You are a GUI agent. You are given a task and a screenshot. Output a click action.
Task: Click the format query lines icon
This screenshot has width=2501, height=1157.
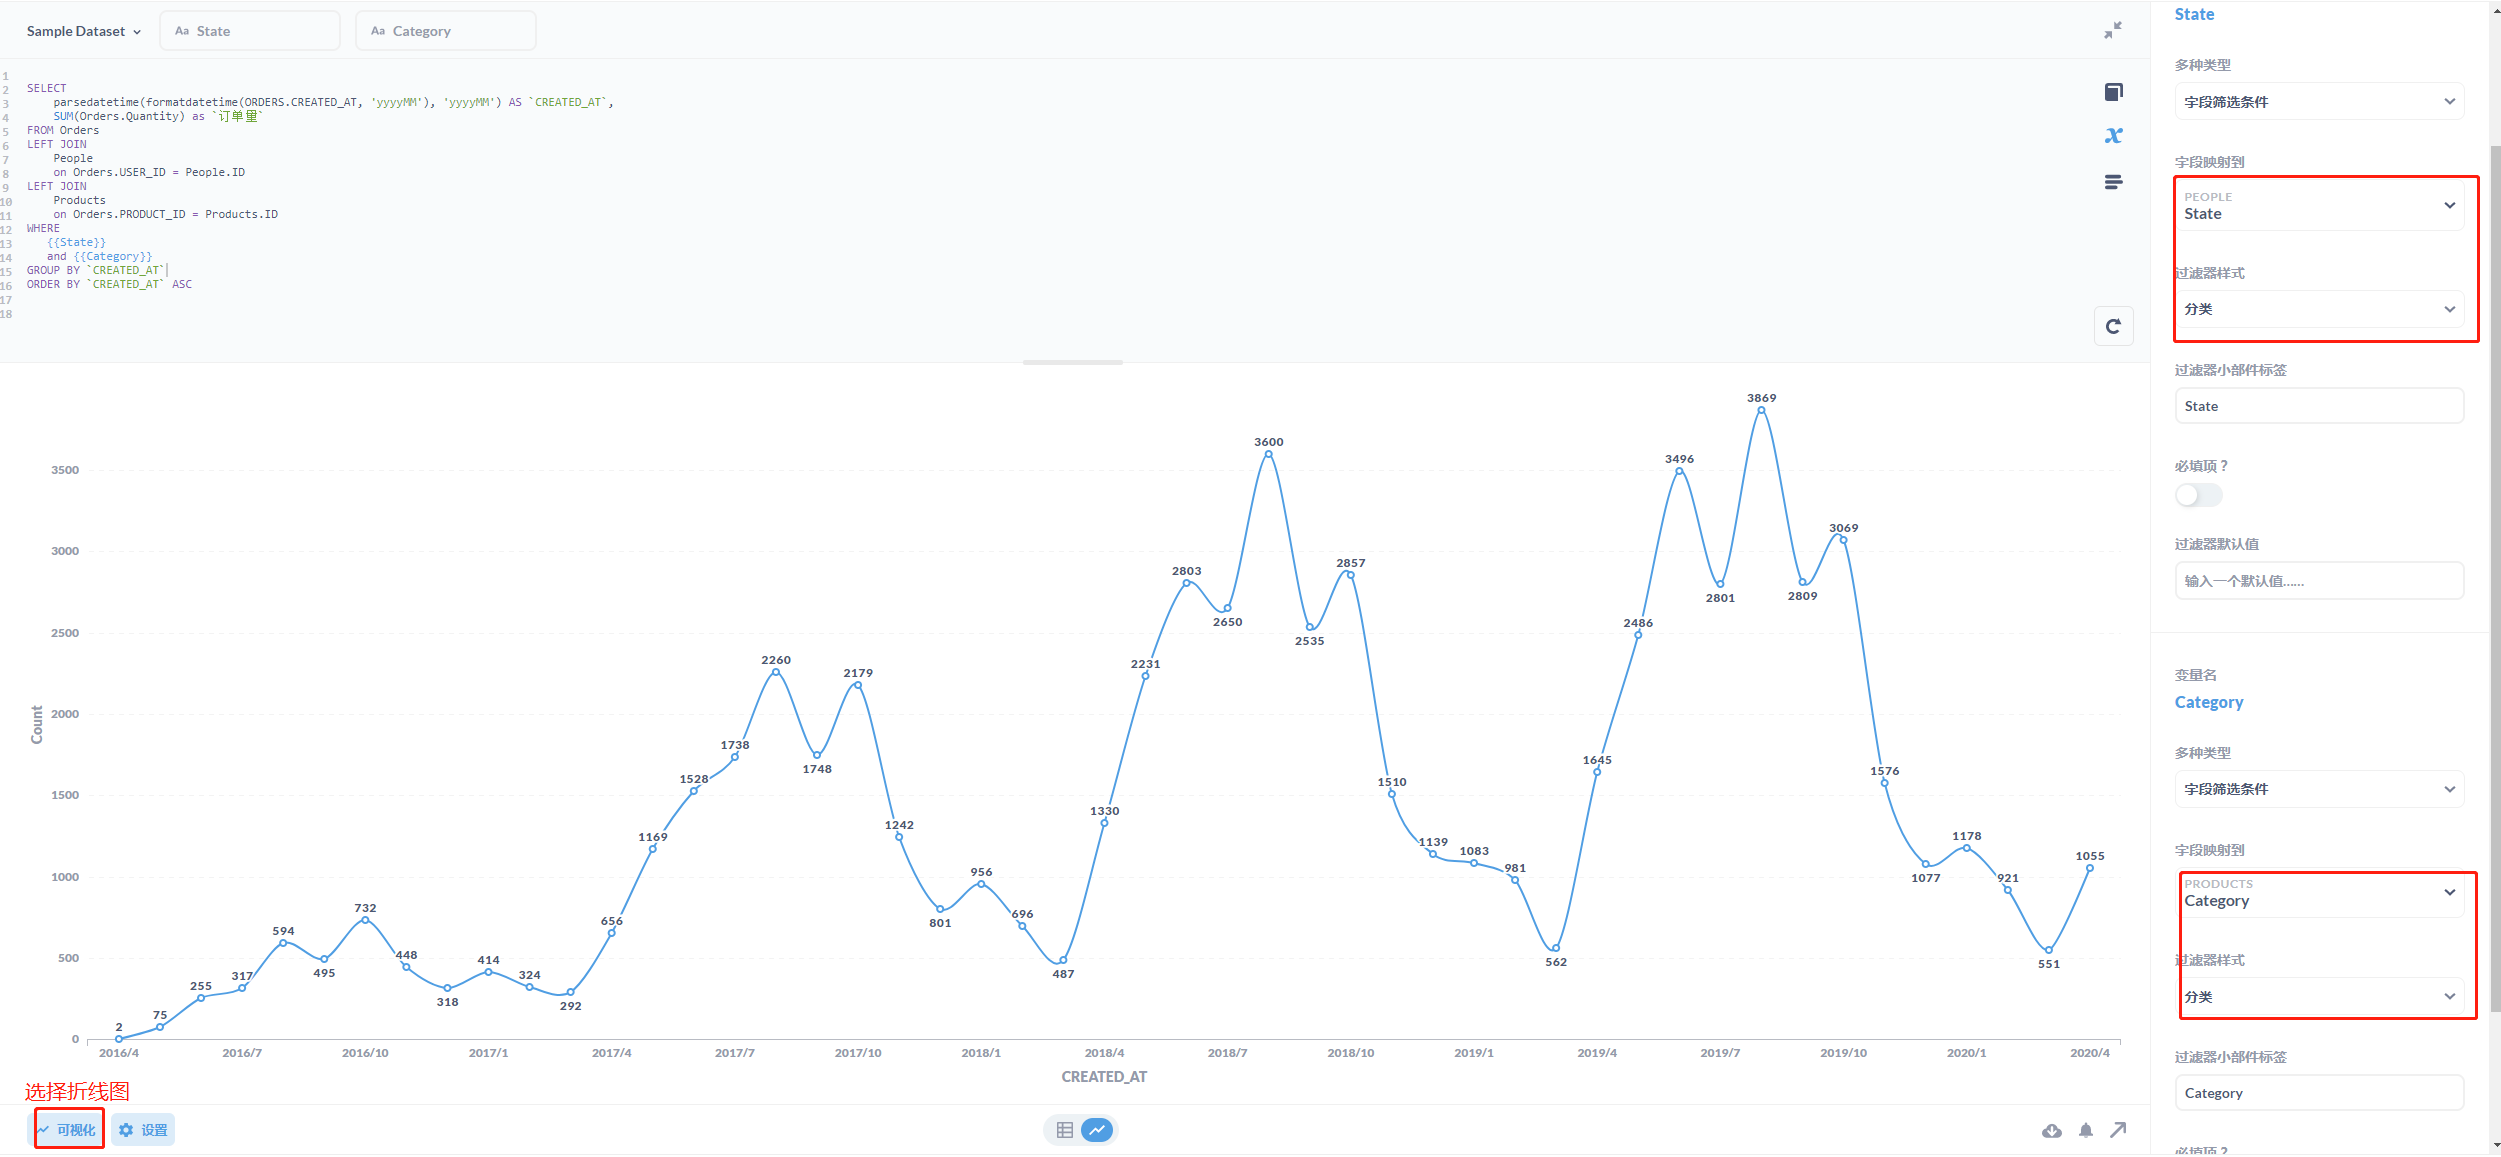click(x=2113, y=182)
